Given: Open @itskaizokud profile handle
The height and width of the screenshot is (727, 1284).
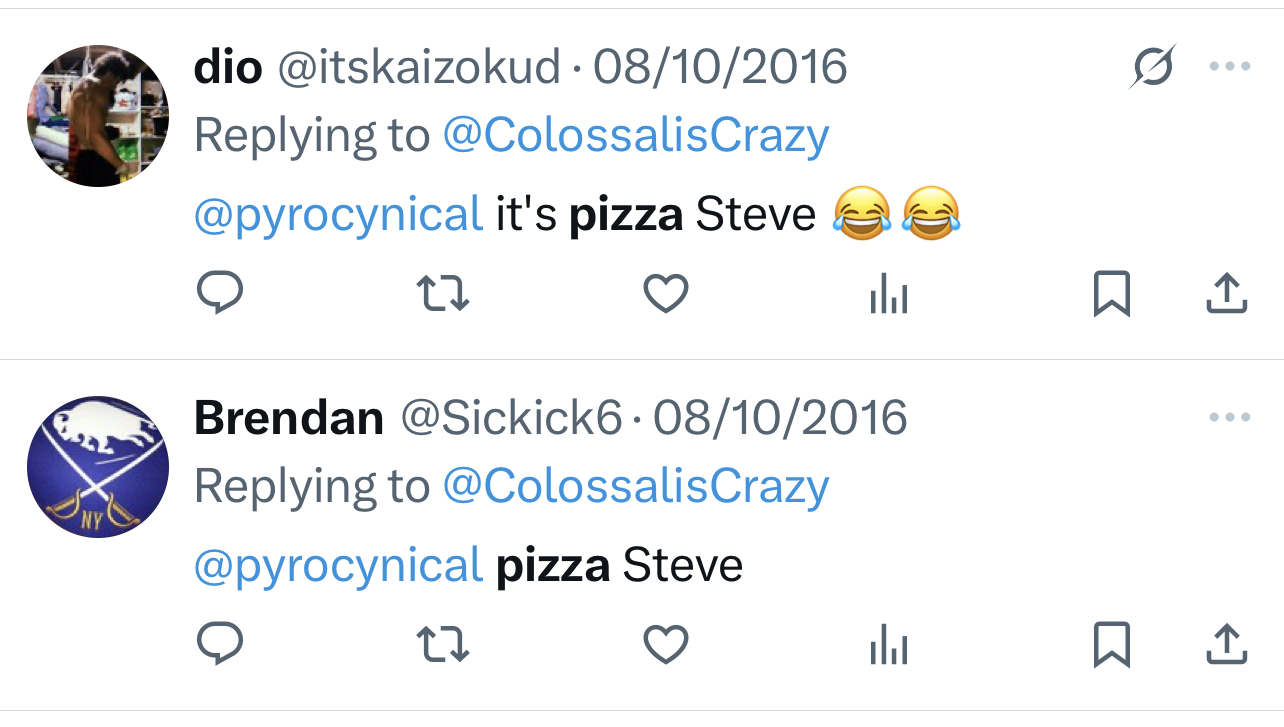Looking at the screenshot, I should tap(418, 68).
